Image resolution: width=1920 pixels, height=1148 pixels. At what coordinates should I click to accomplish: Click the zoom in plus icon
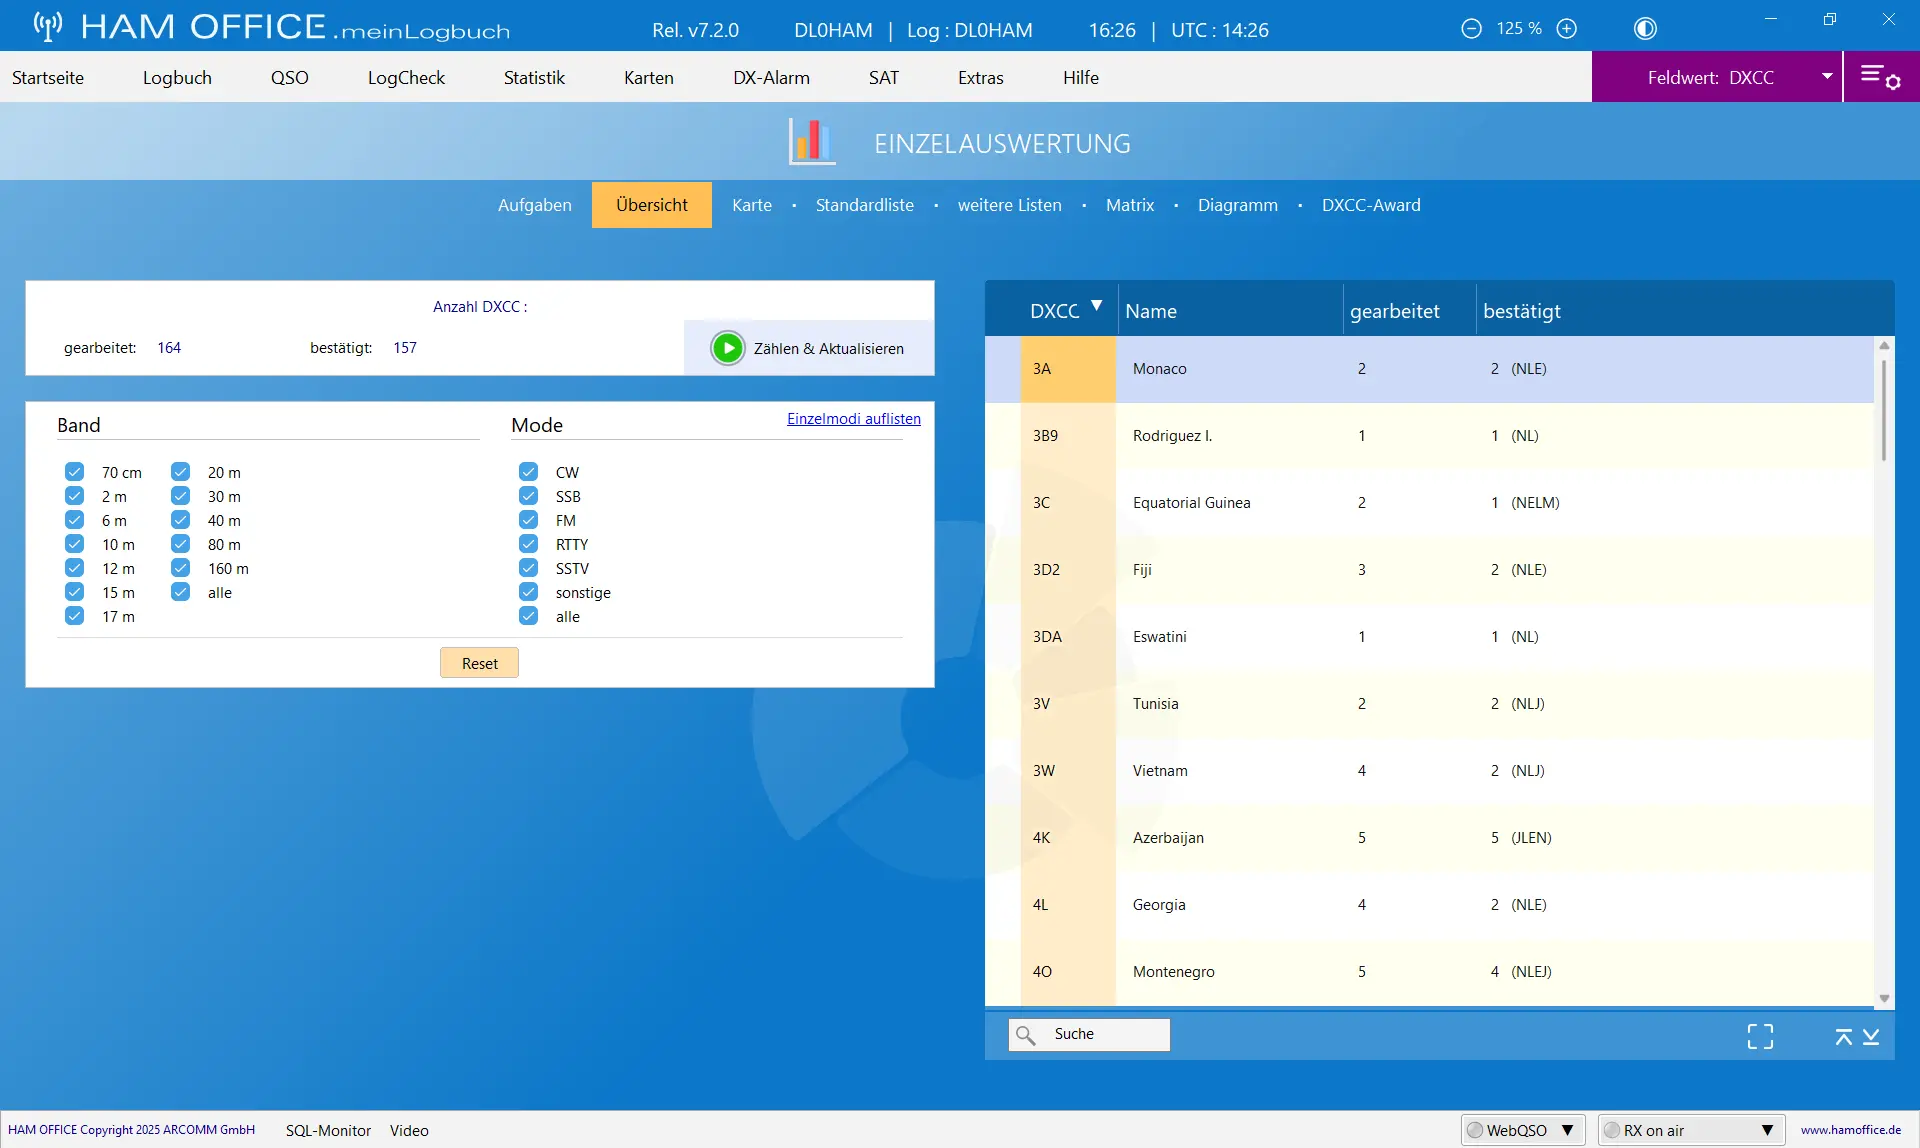click(1567, 29)
